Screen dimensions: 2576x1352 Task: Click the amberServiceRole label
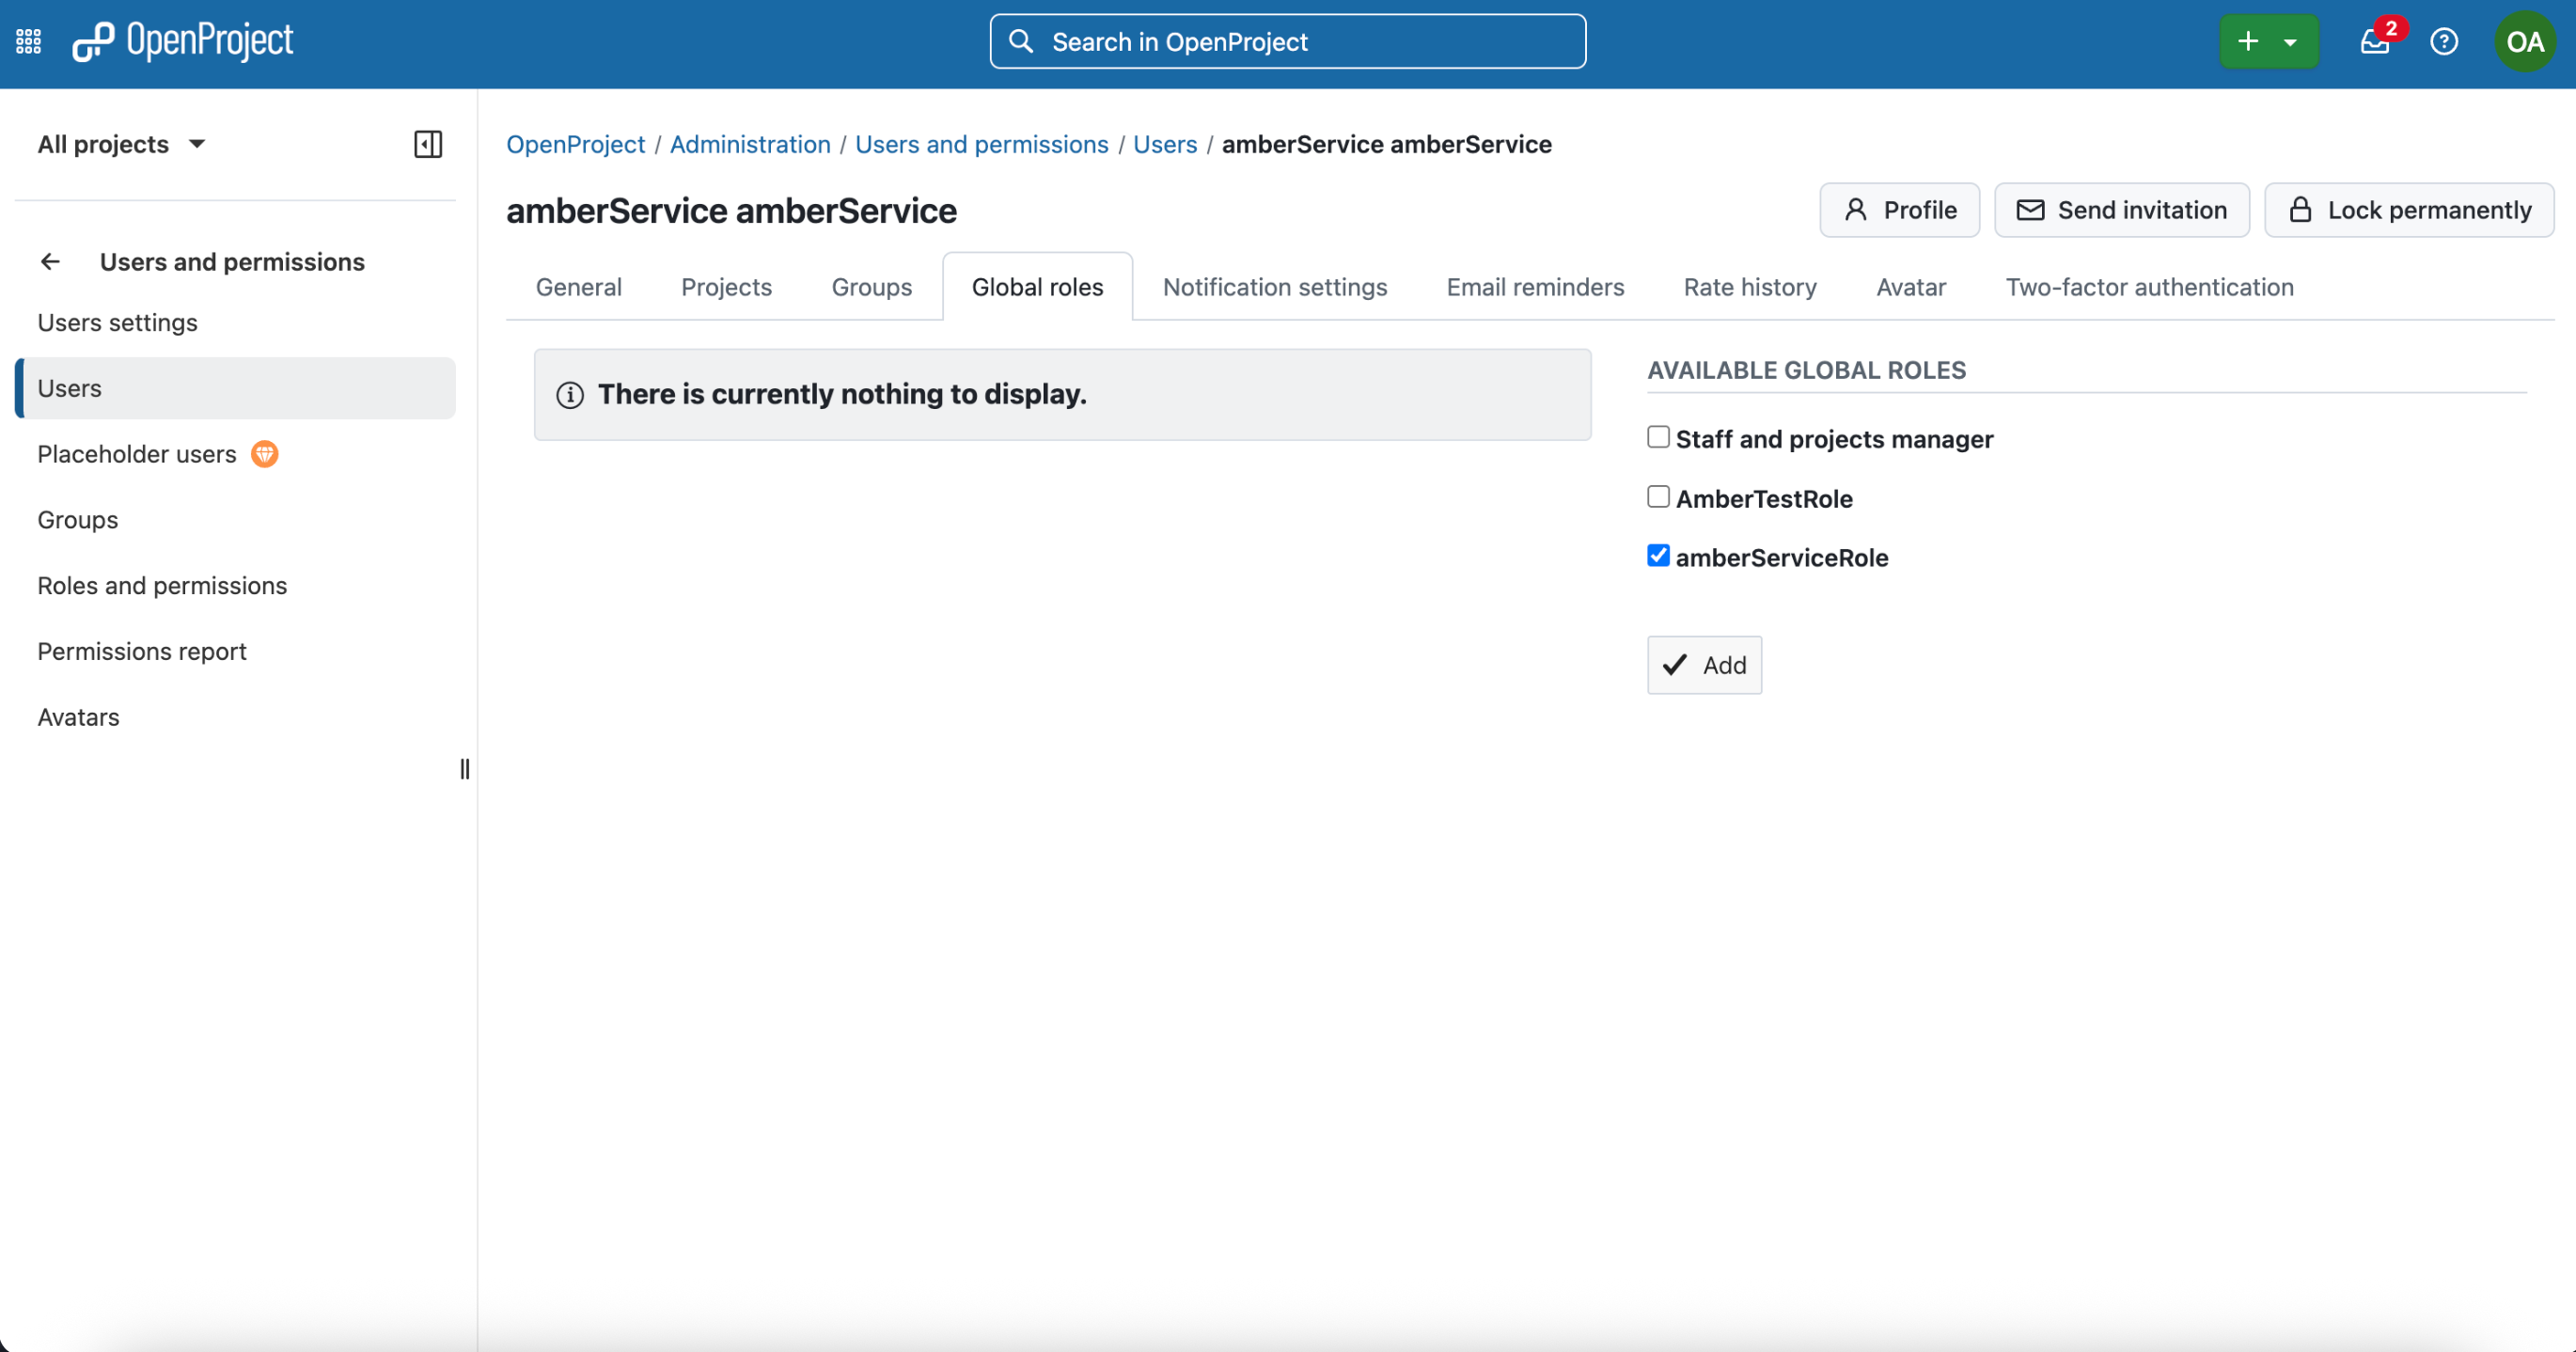coord(1782,558)
